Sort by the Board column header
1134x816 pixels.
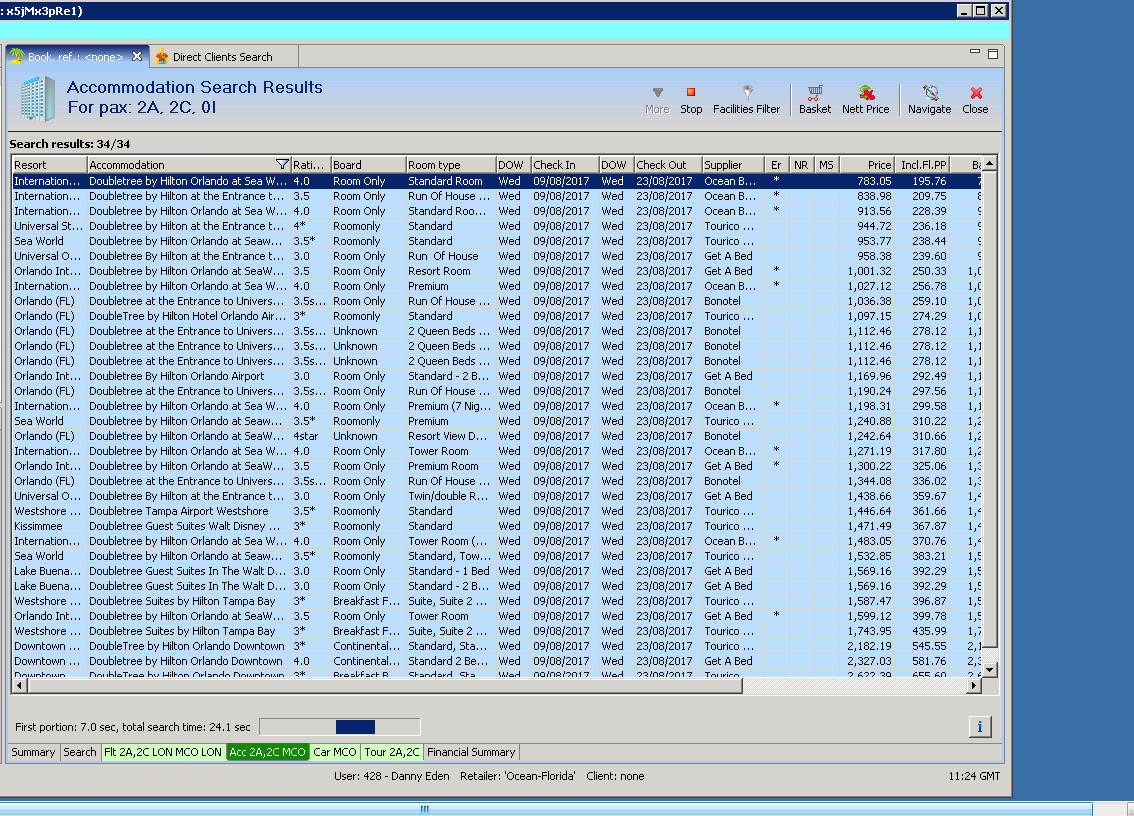(x=368, y=165)
